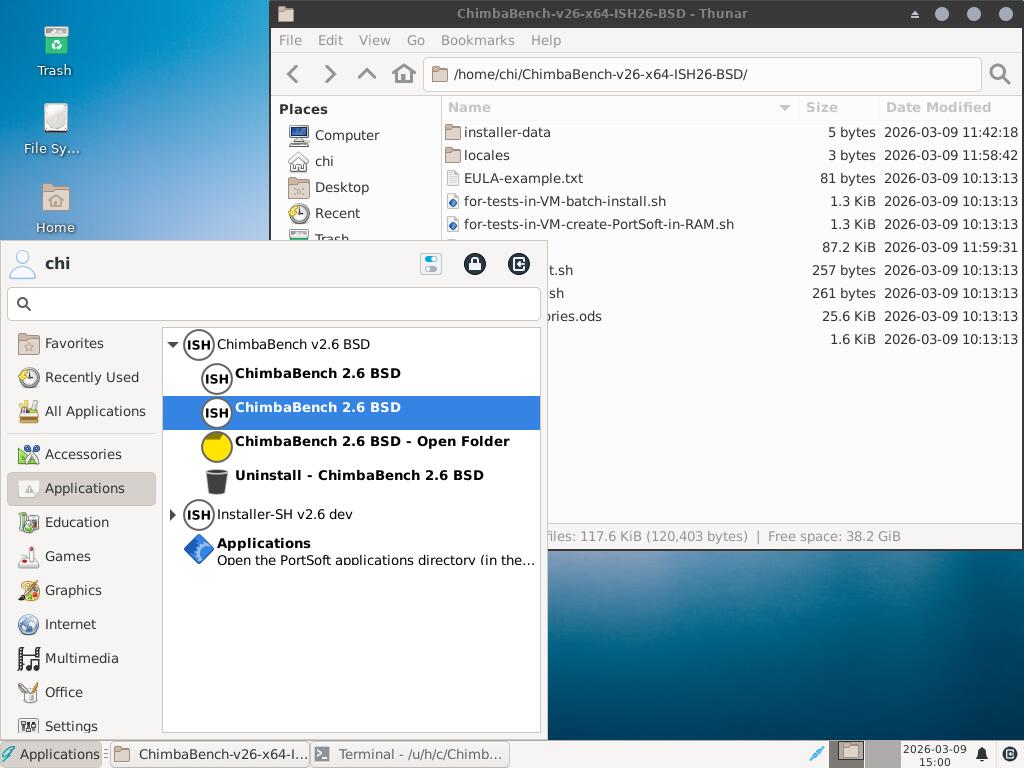Select Desktop in Places sidebar

click(329, 187)
